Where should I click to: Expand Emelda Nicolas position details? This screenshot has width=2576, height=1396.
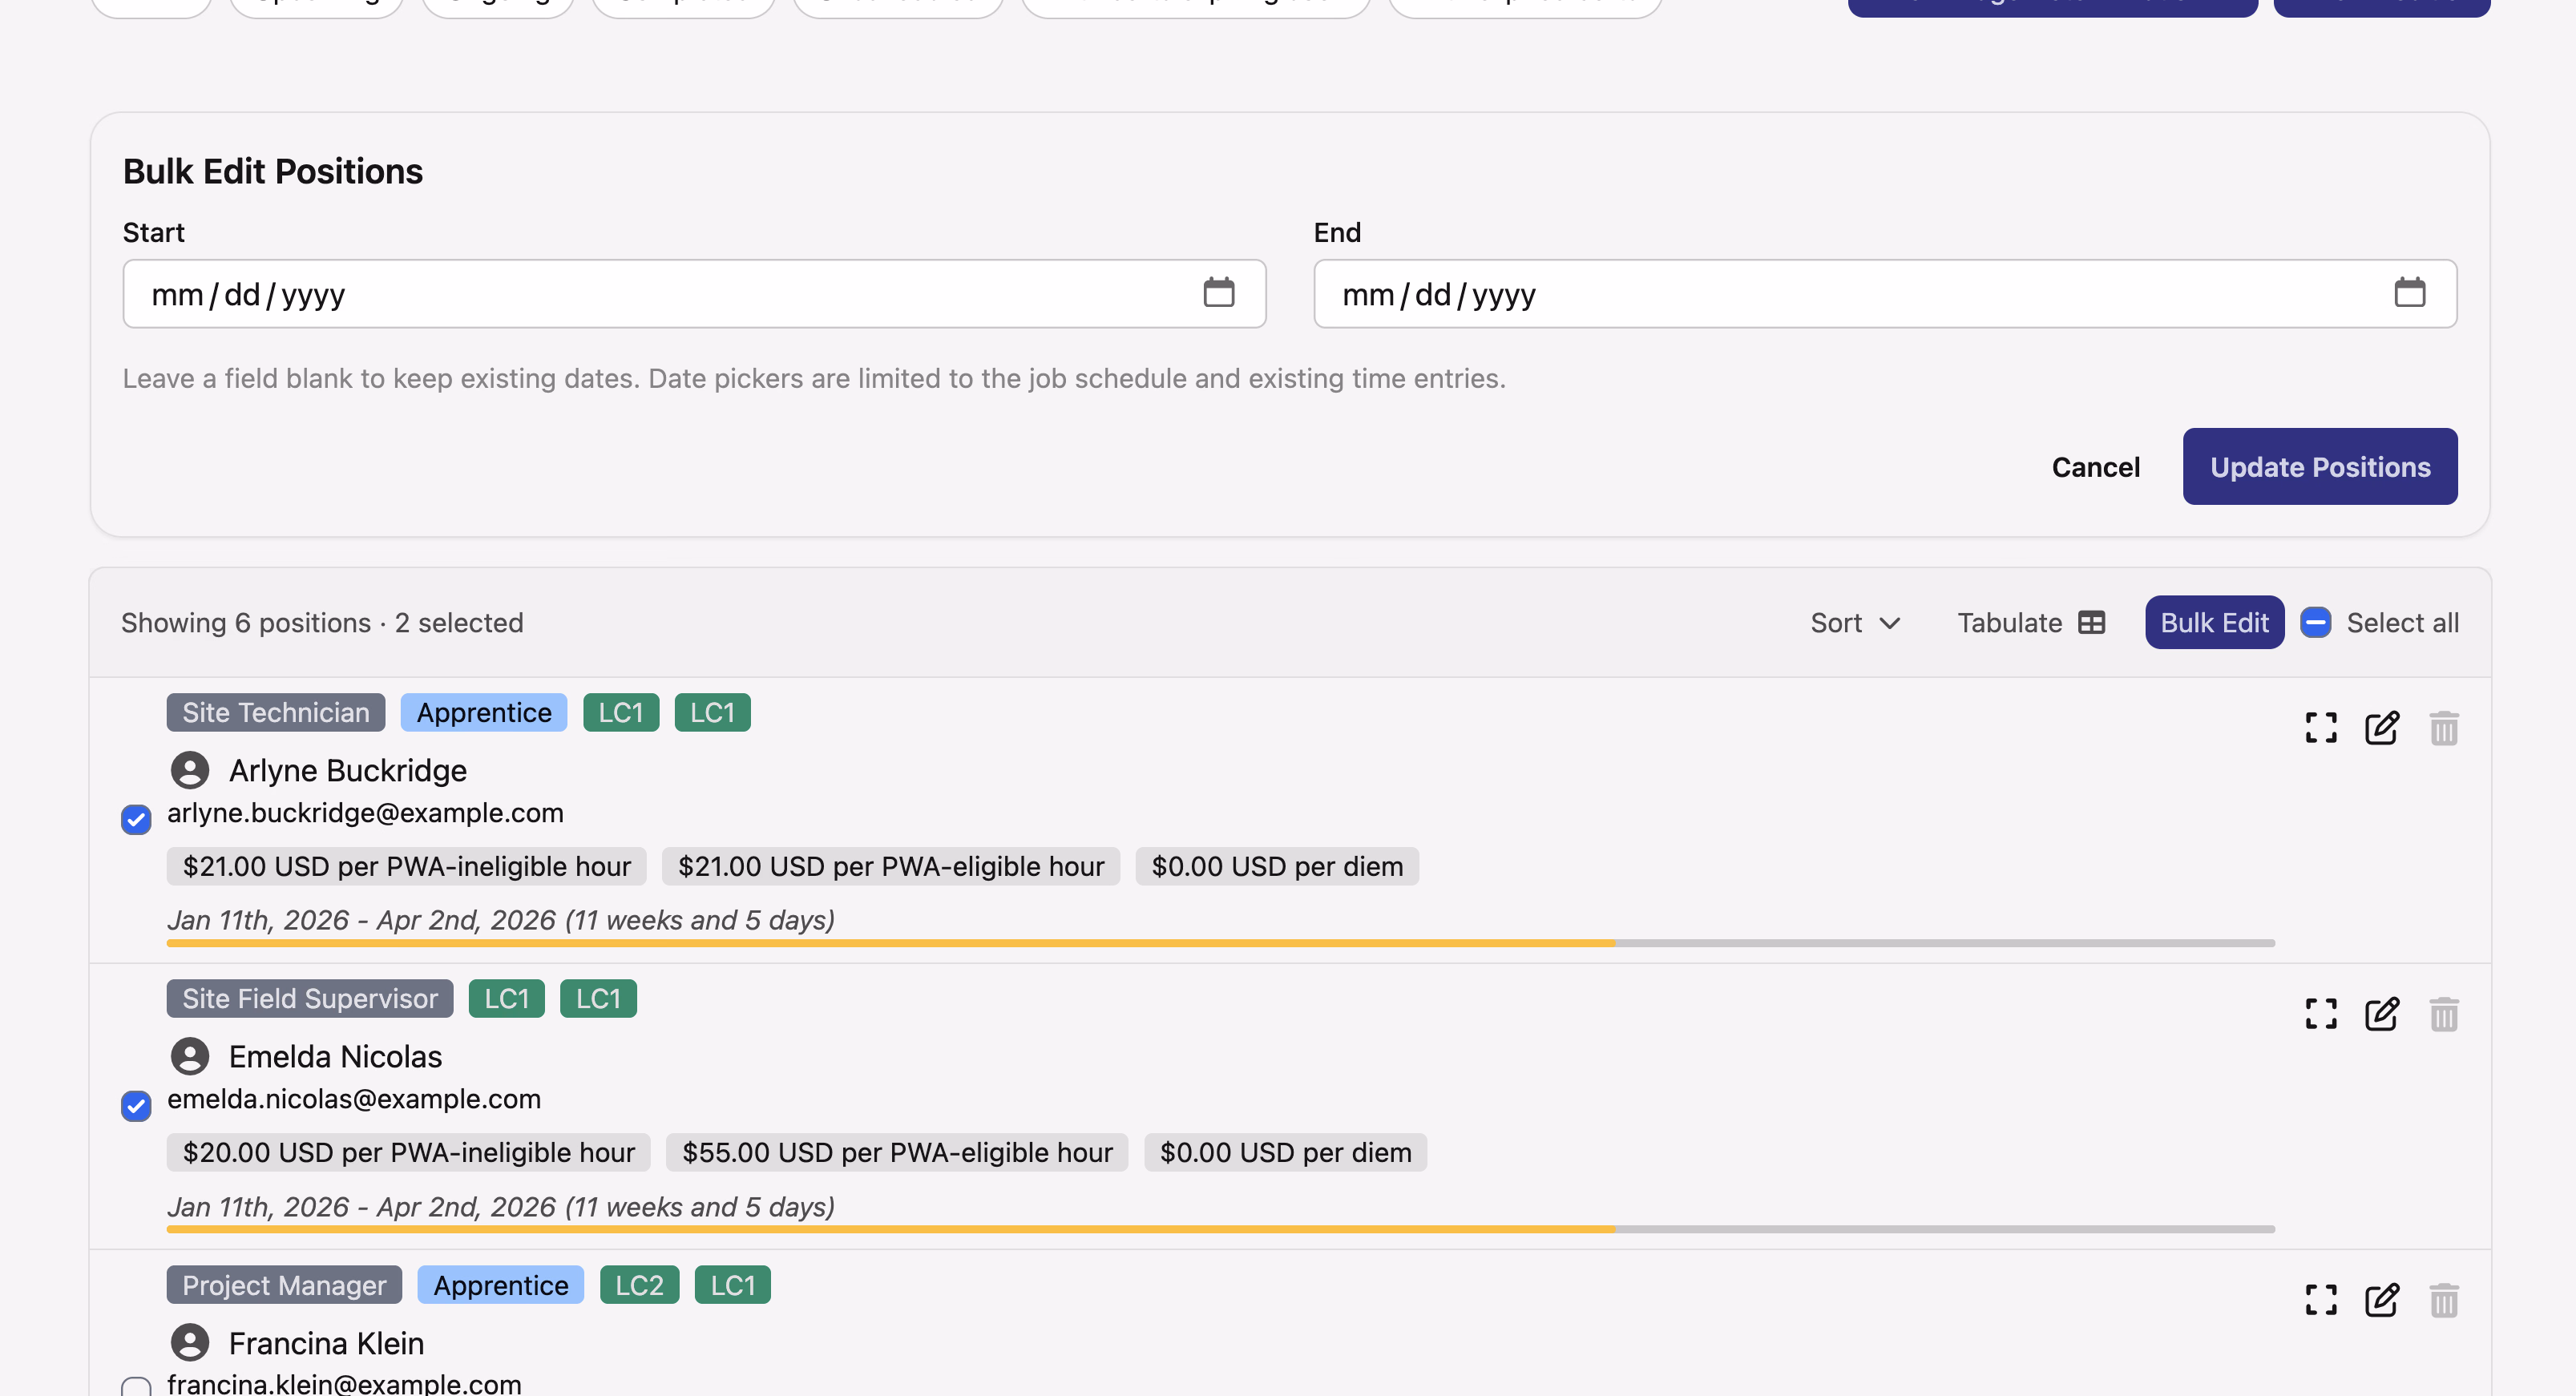[2321, 1014]
